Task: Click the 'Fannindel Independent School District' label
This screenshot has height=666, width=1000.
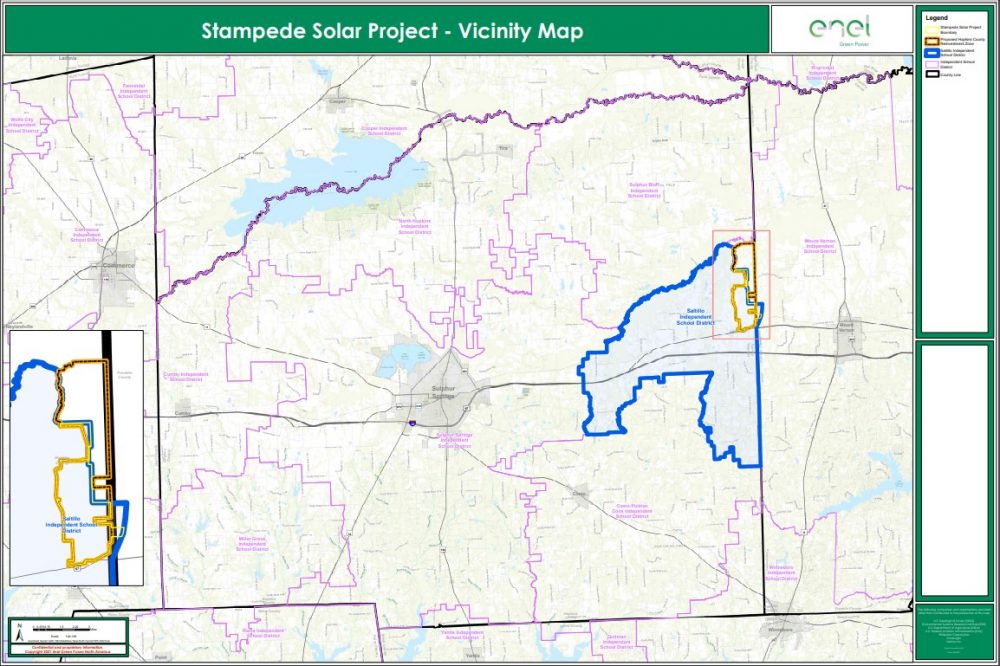Action: pos(133,91)
